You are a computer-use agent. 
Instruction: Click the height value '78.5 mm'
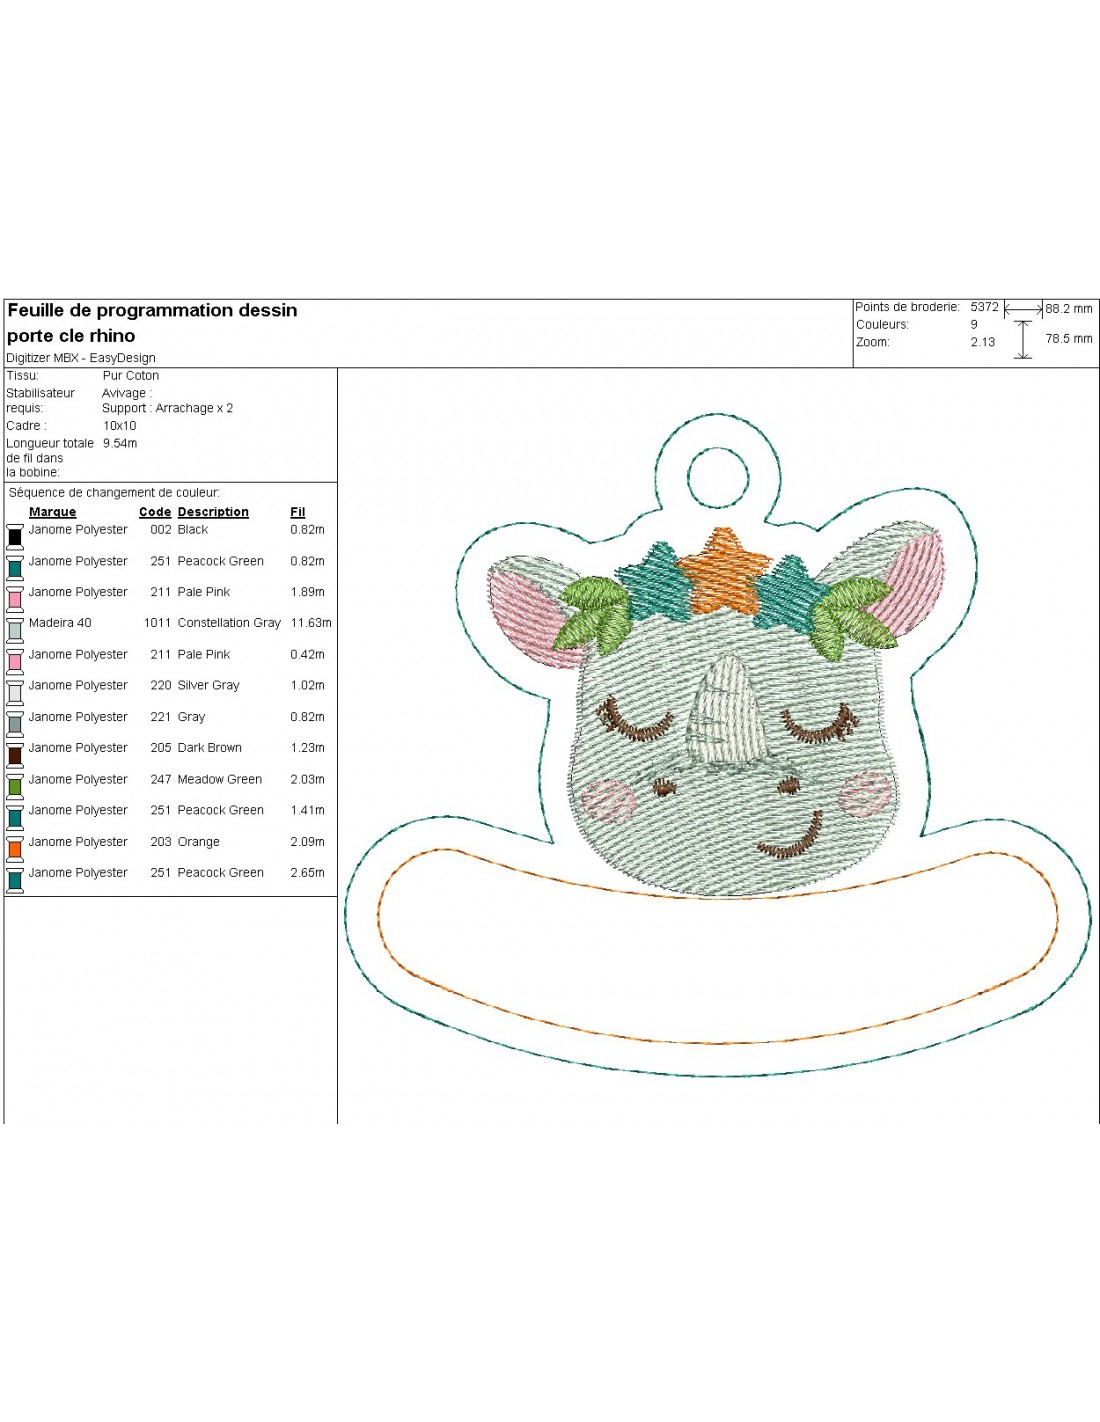(x=1069, y=339)
